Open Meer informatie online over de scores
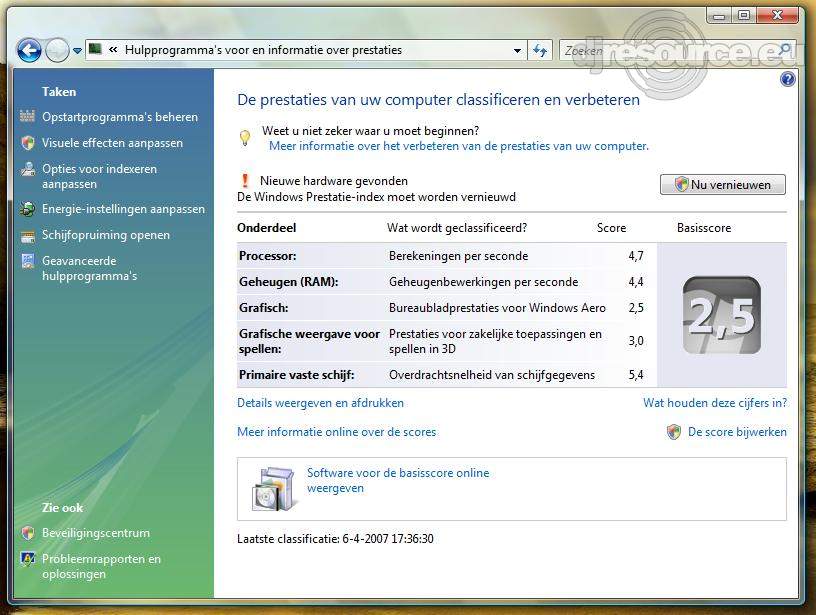The height and width of the screenshot is (615, 816). (x=336, y=432)
